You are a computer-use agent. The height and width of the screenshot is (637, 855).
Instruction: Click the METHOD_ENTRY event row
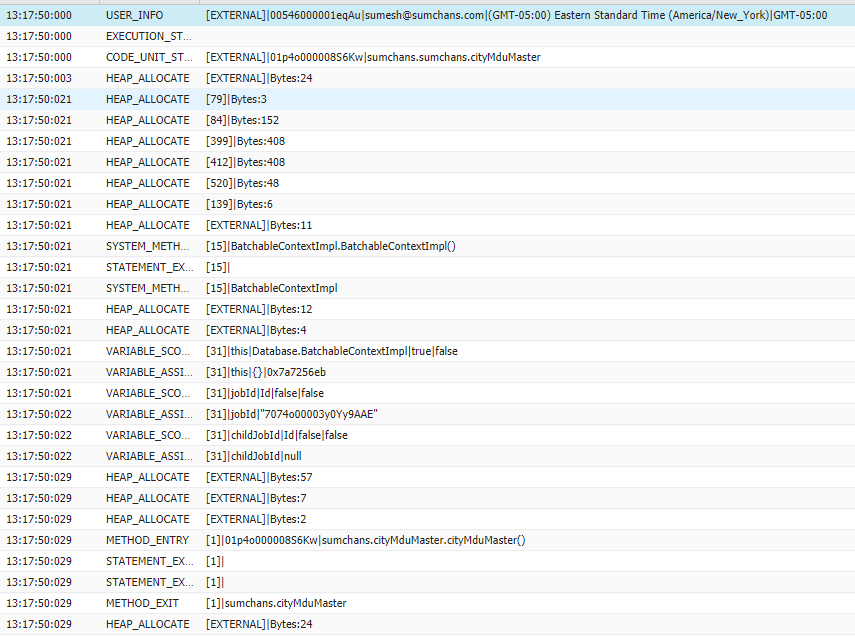(142, 541)
